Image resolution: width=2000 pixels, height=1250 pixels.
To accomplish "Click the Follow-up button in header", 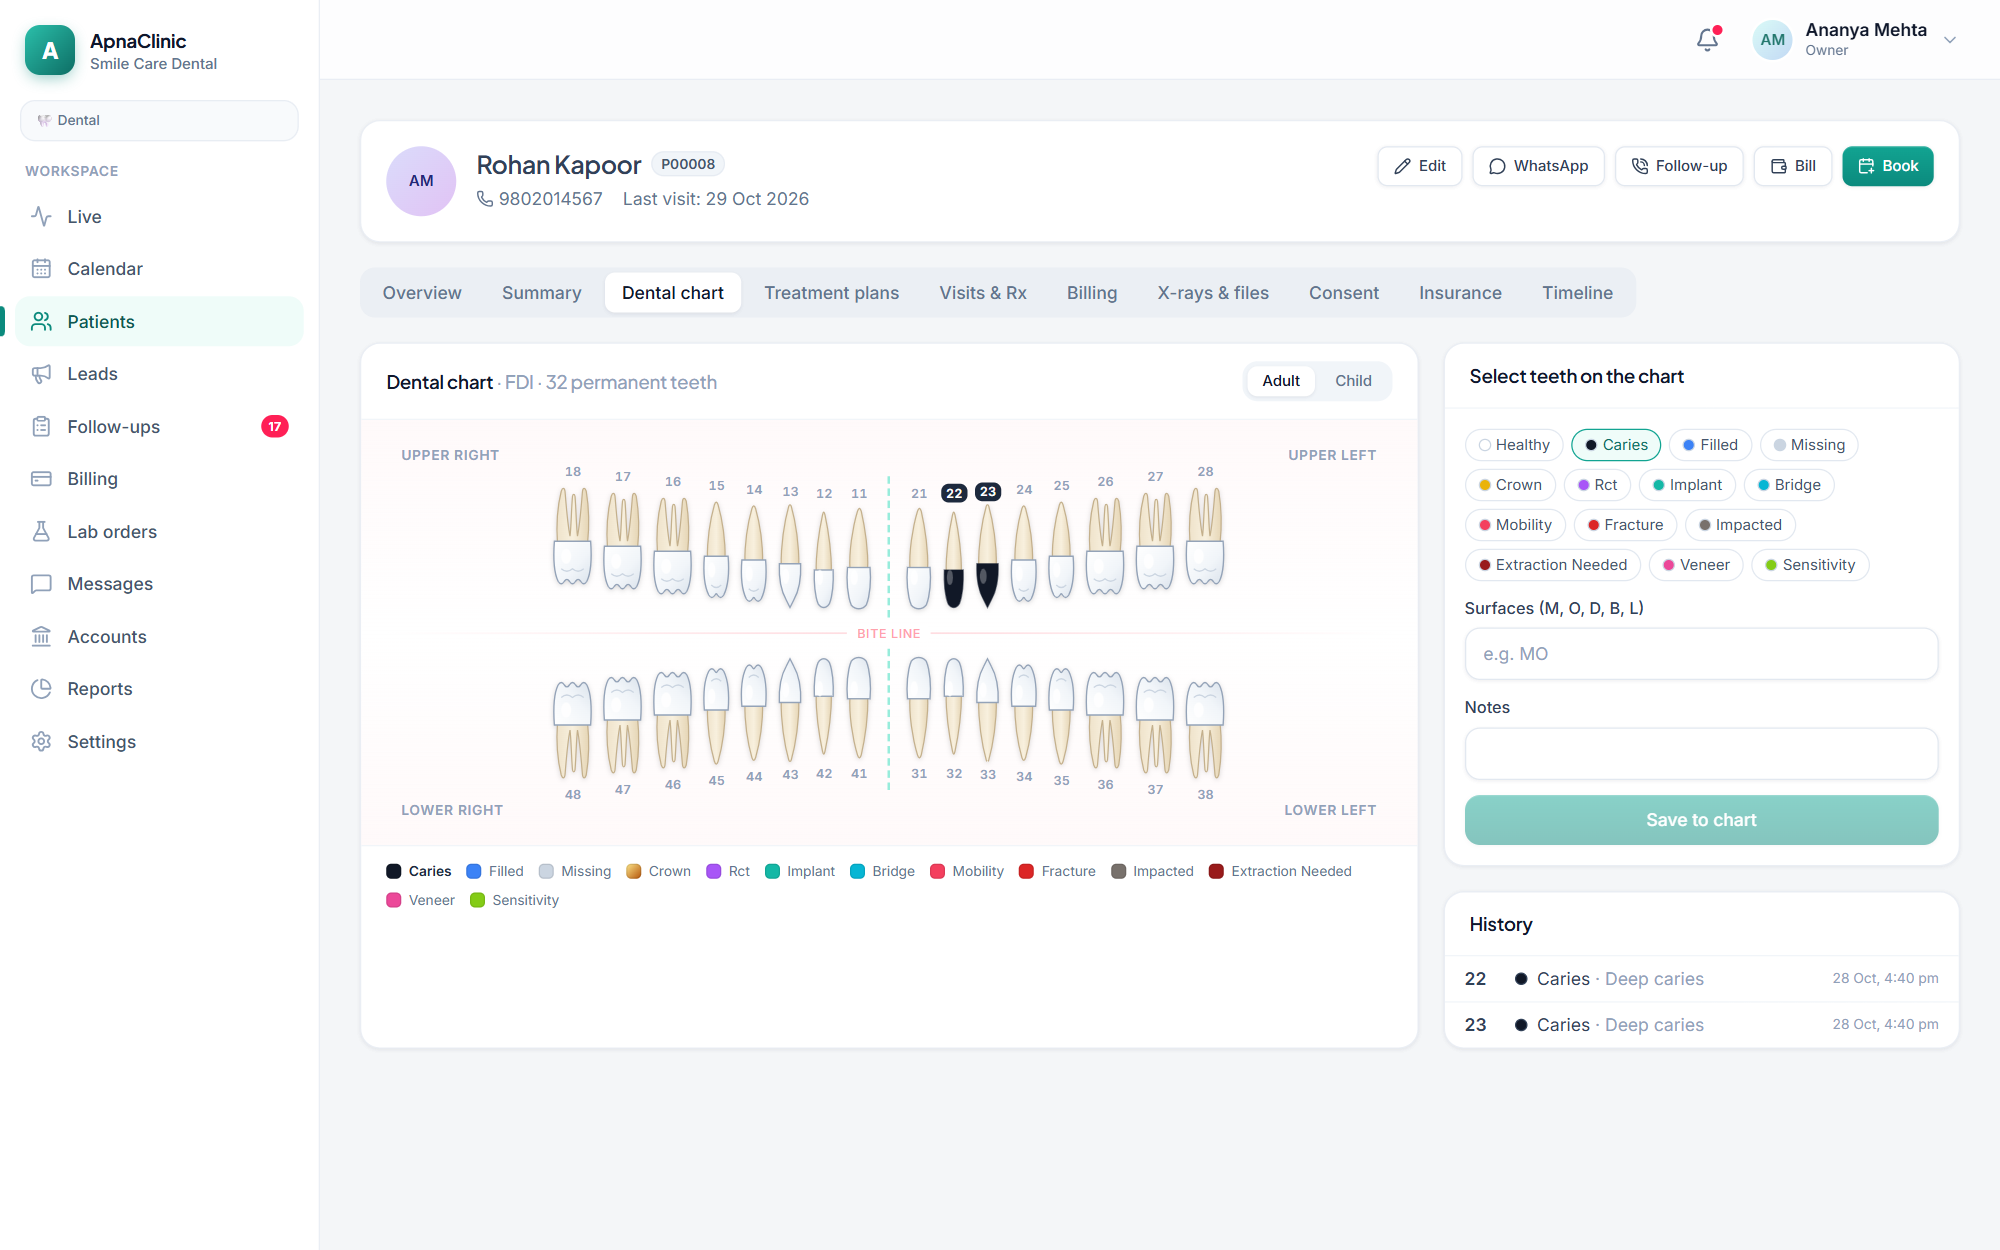I will point(1679,166).
